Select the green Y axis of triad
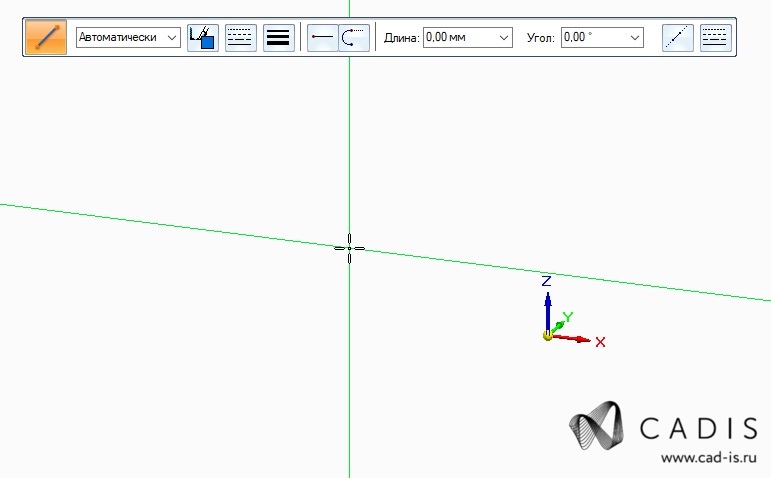The width and height of the screenshot is (771, 478). point(558,327)
